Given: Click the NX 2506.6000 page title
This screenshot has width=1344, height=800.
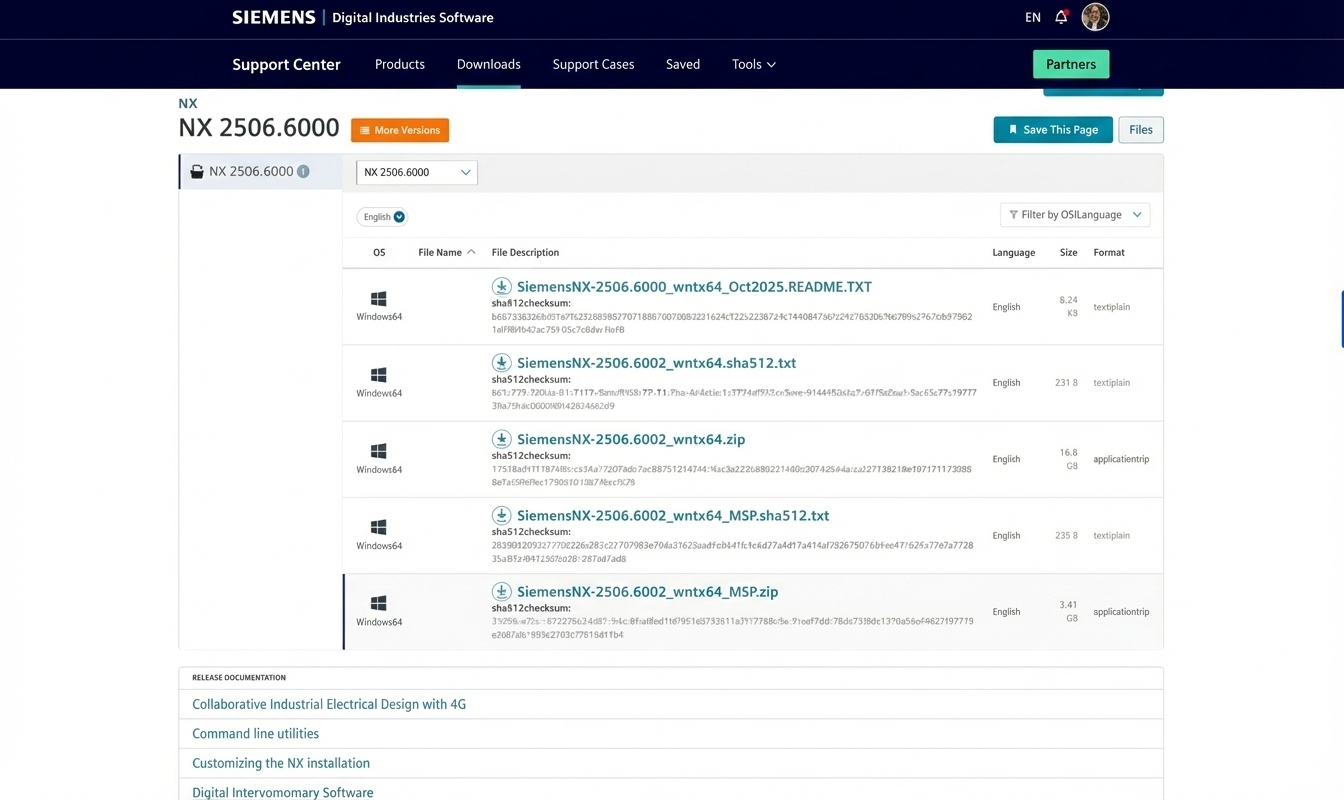Looking at the screenshot, I should (x=259, y=129).
